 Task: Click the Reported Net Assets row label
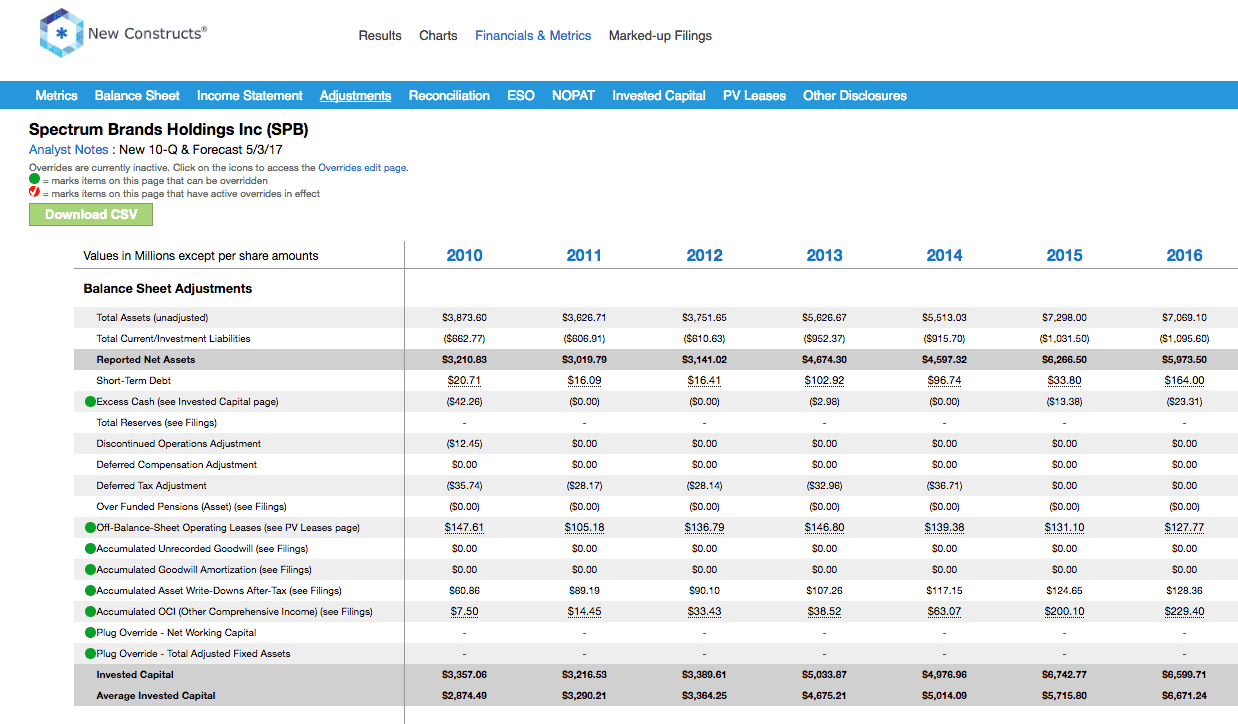click(146, 360)
